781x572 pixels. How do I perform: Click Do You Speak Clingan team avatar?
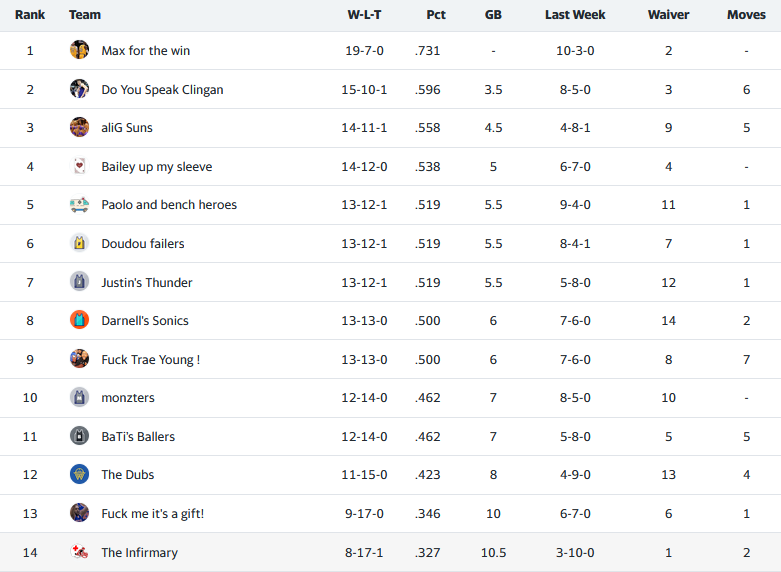tap(80, 89)
